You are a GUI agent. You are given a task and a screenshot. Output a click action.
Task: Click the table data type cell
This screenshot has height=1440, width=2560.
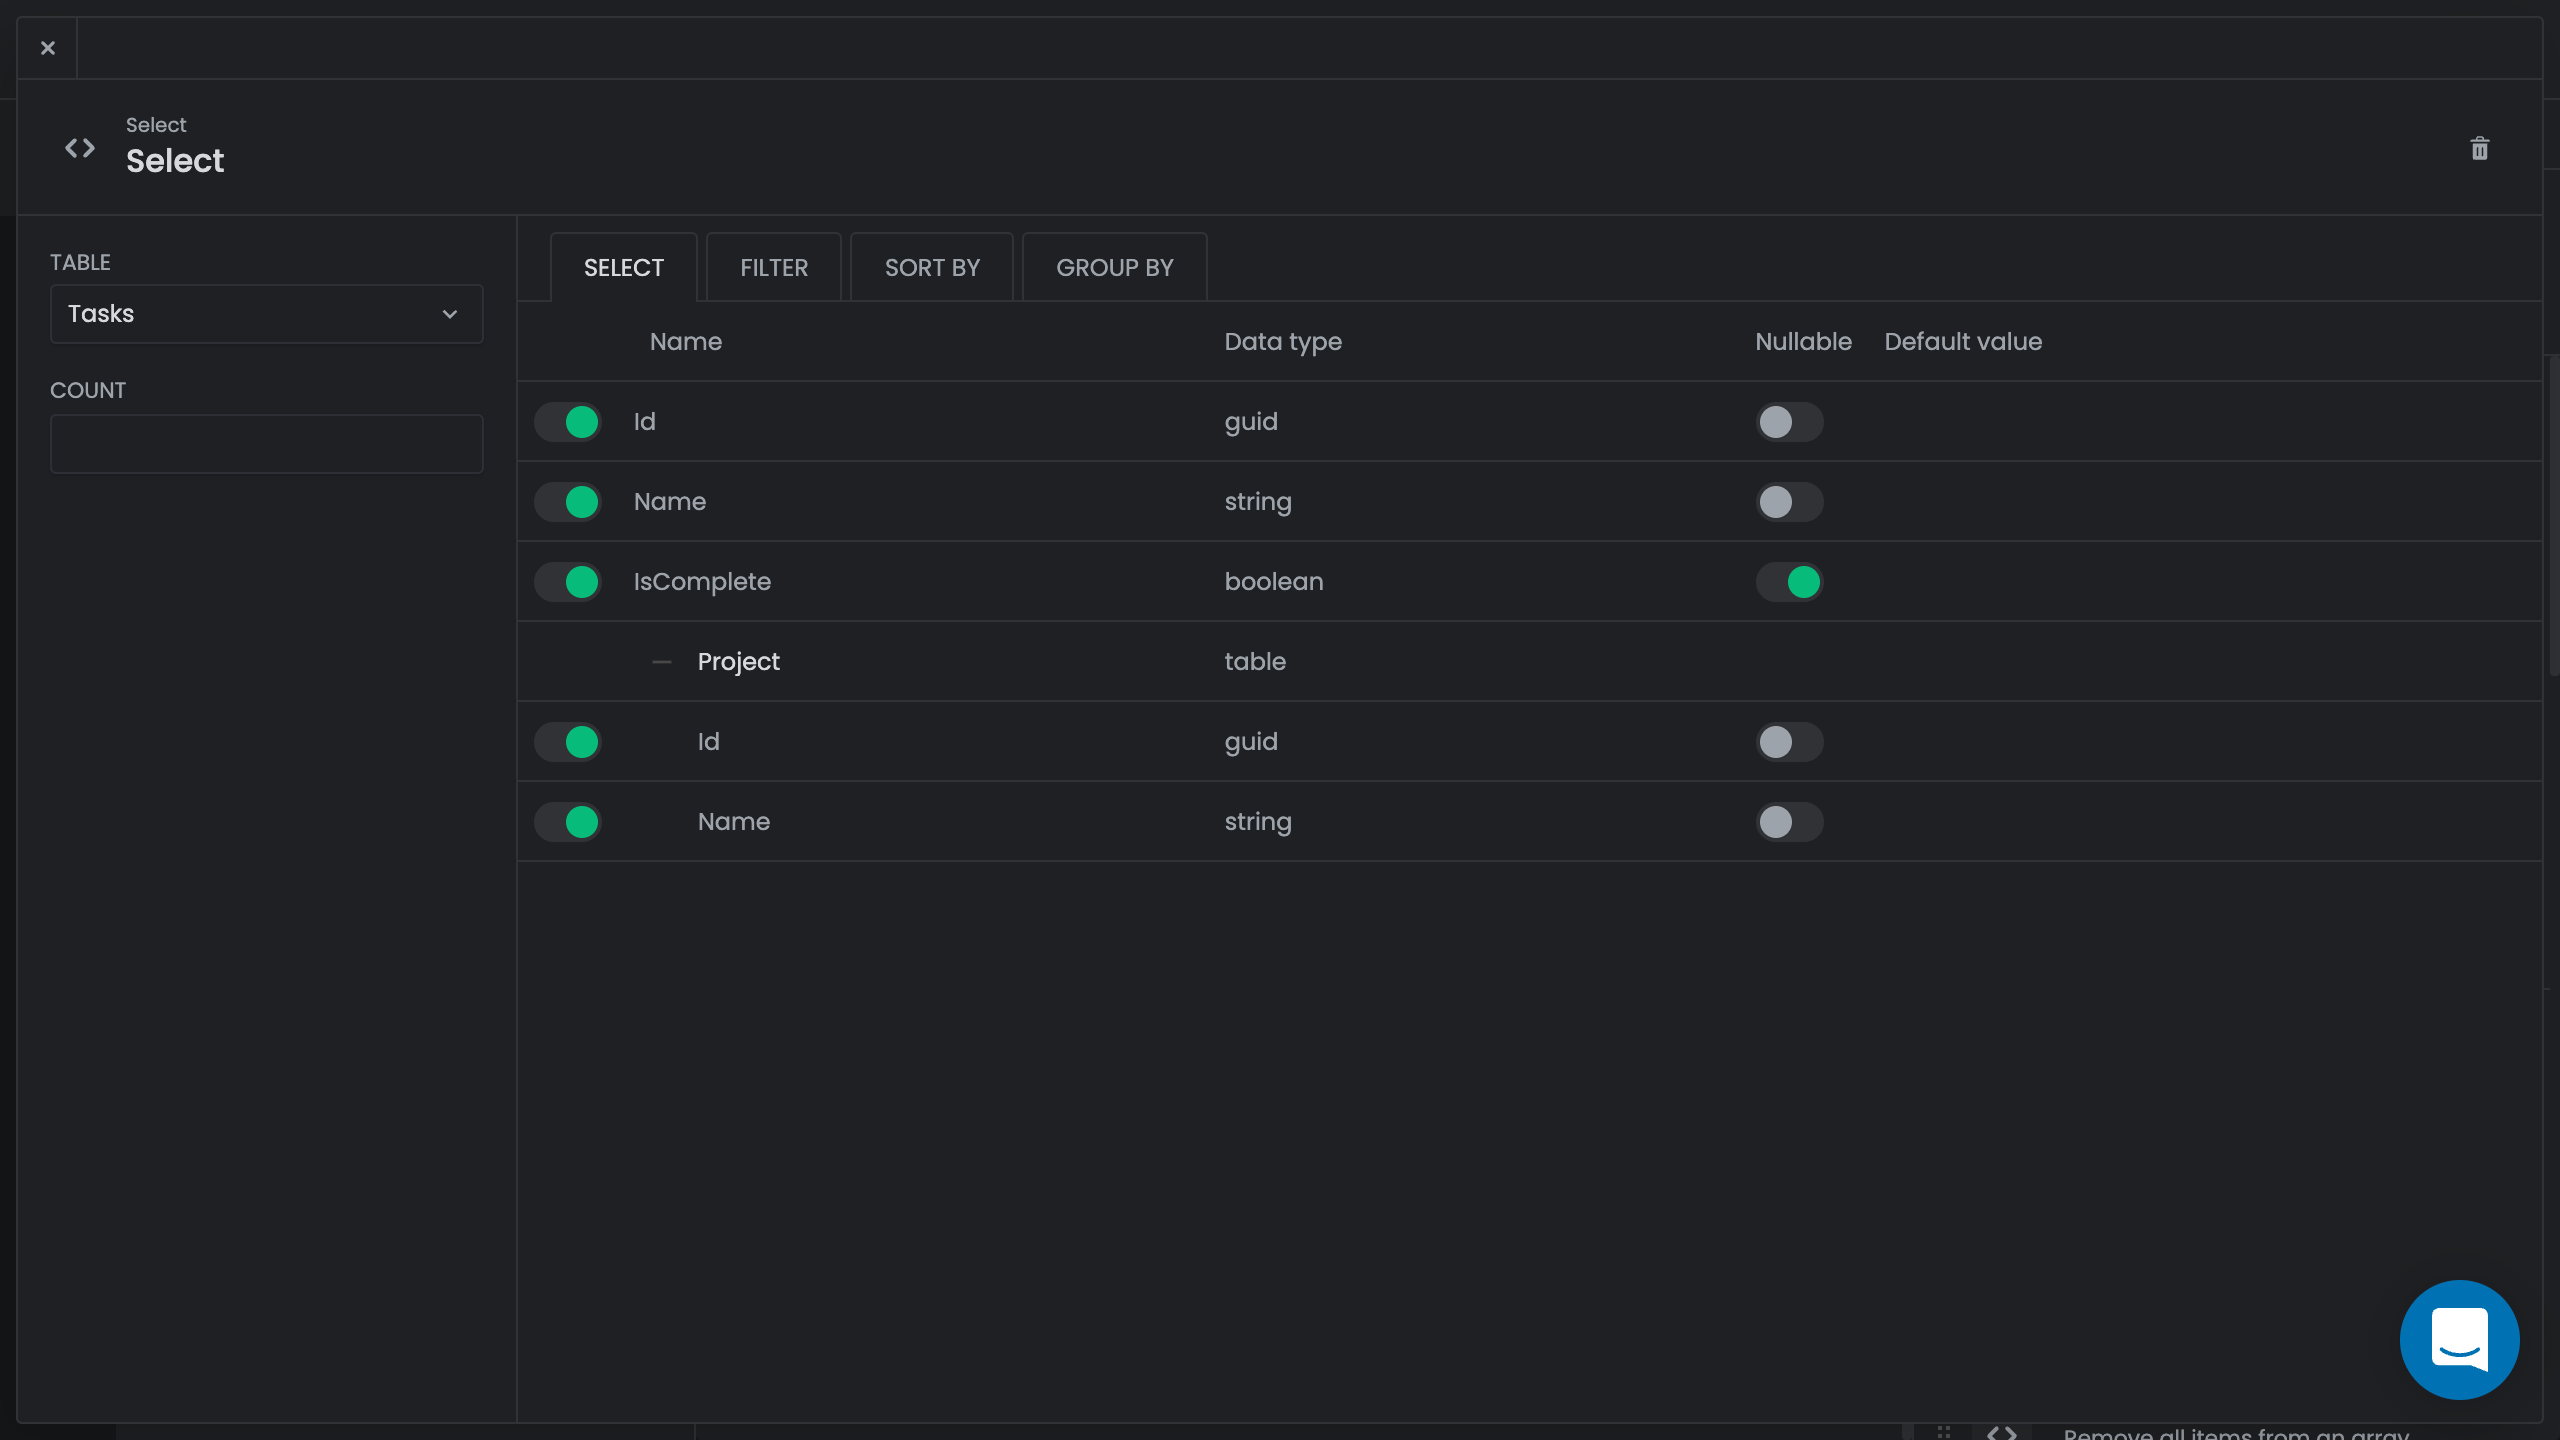1255,662
